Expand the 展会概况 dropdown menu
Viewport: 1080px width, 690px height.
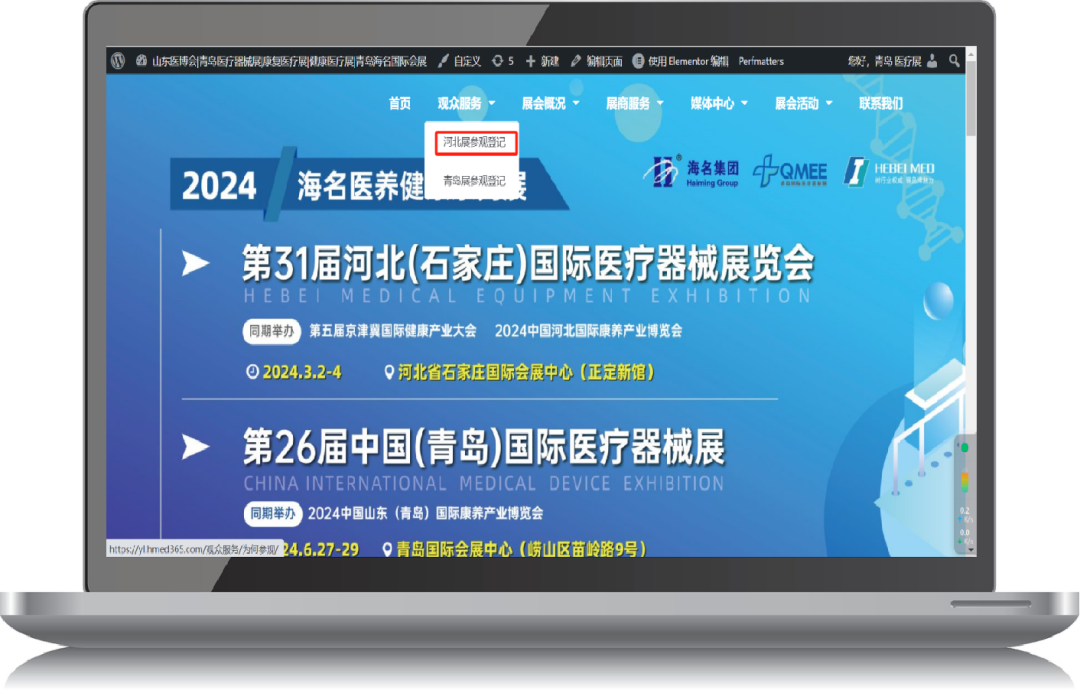pyautogui.click(x=550, y=103)
